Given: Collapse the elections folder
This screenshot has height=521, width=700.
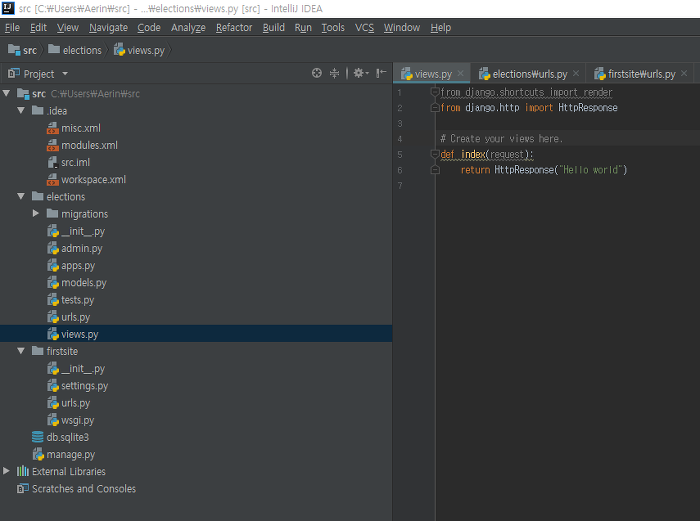Looking at the screenshot, I should click(x=21, y=196).
